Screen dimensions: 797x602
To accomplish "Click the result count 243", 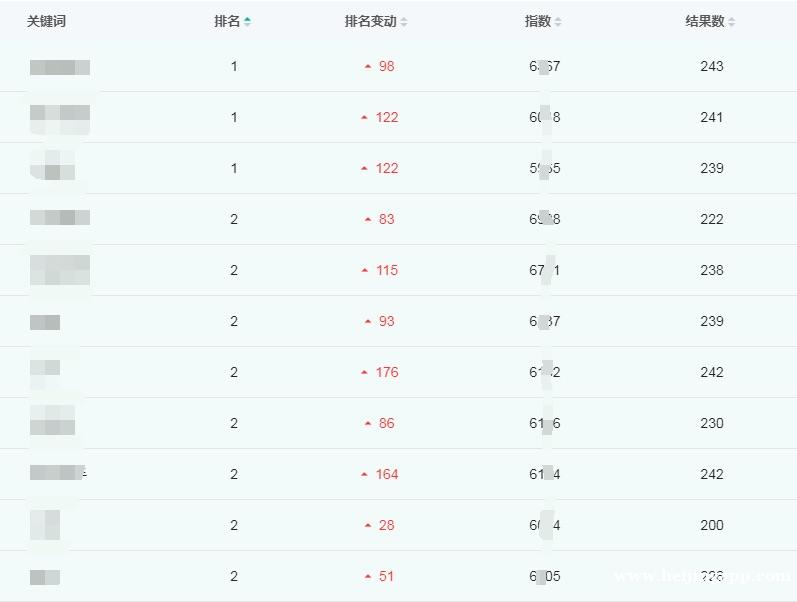I will pos(712,66).
